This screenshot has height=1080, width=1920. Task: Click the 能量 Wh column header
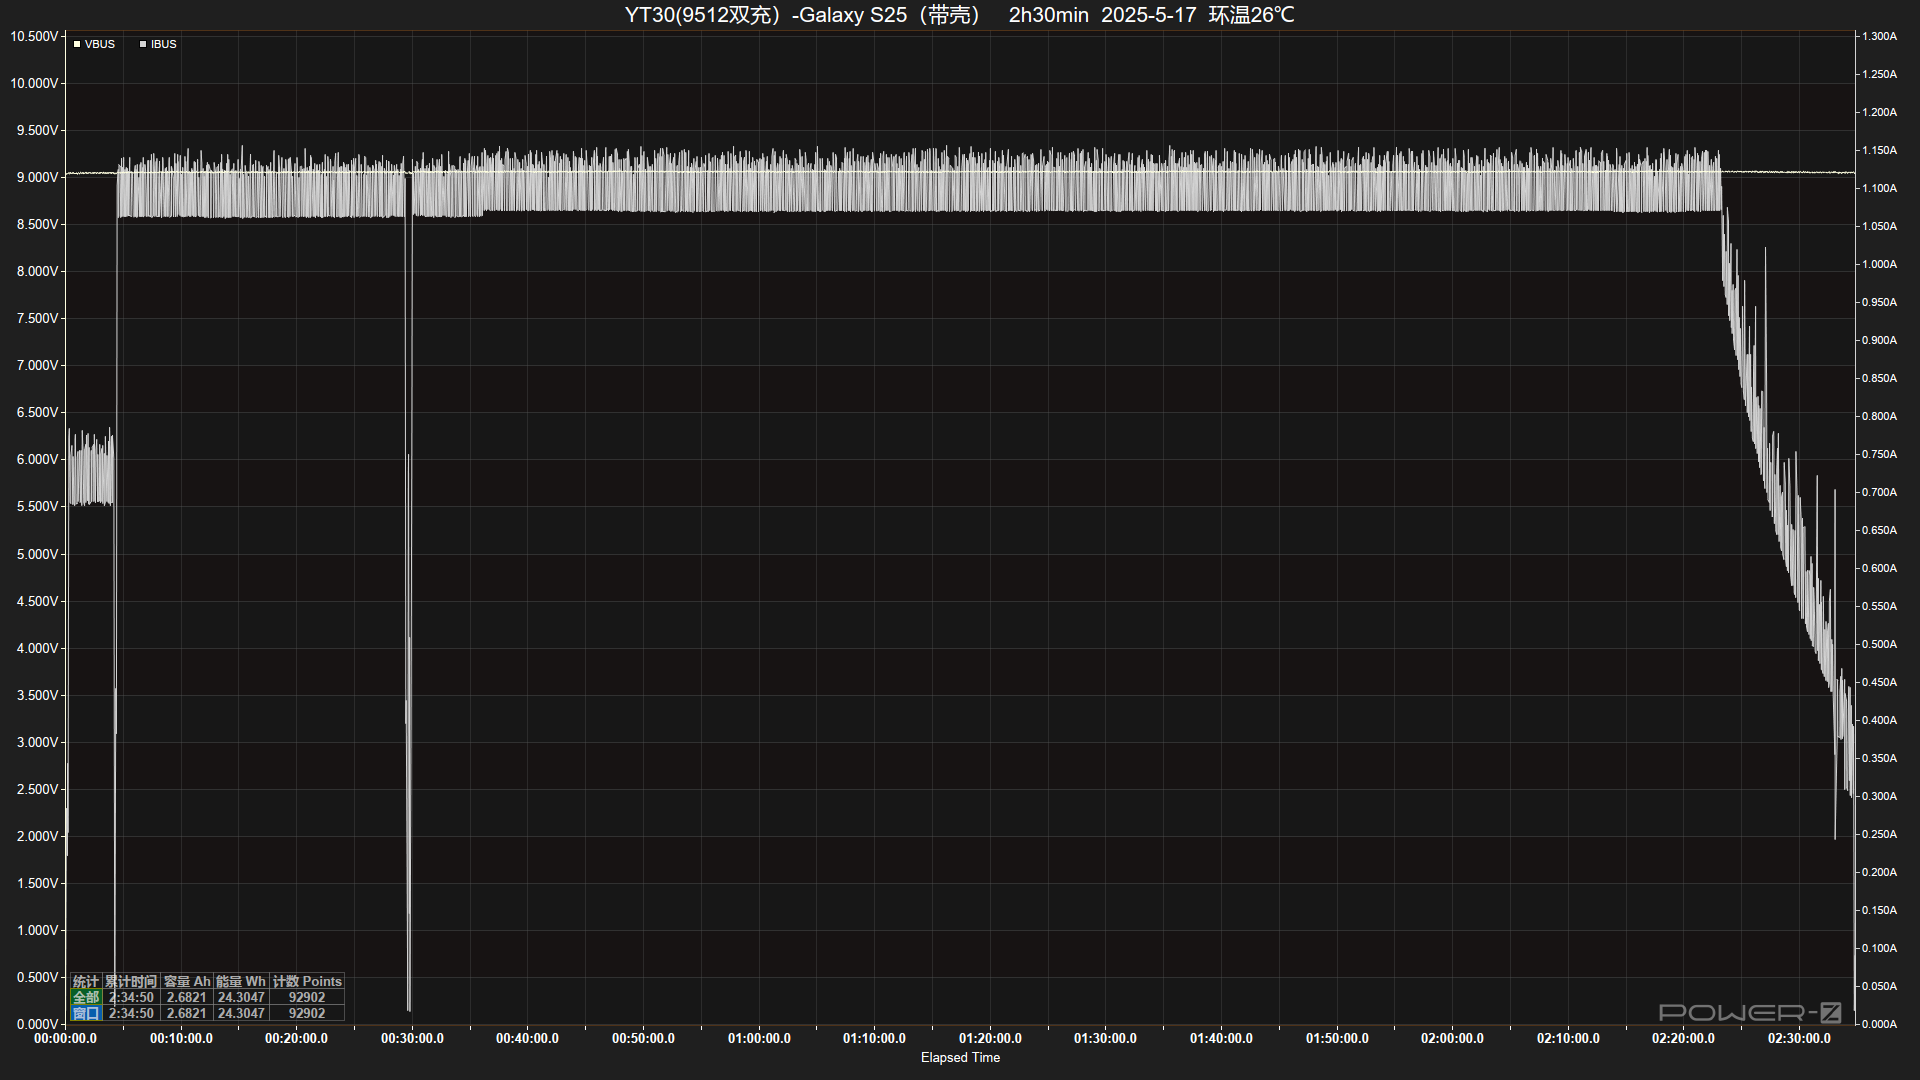(241, 981)
